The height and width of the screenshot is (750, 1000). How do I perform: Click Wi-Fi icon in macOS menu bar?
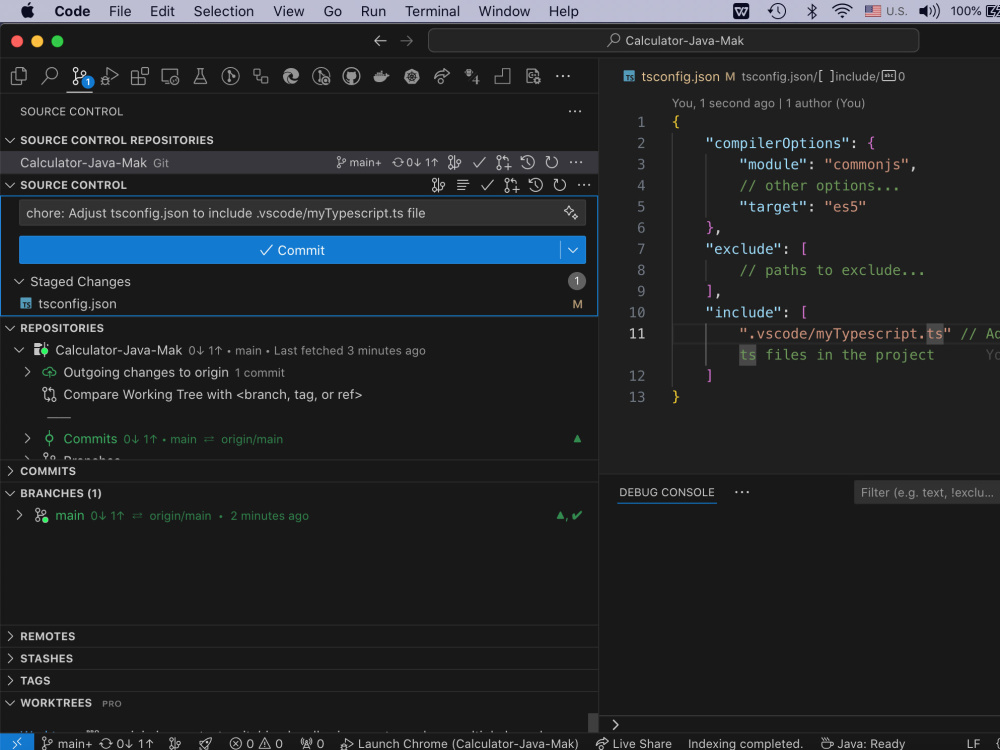pyautogui.click(x=842, y=11)
